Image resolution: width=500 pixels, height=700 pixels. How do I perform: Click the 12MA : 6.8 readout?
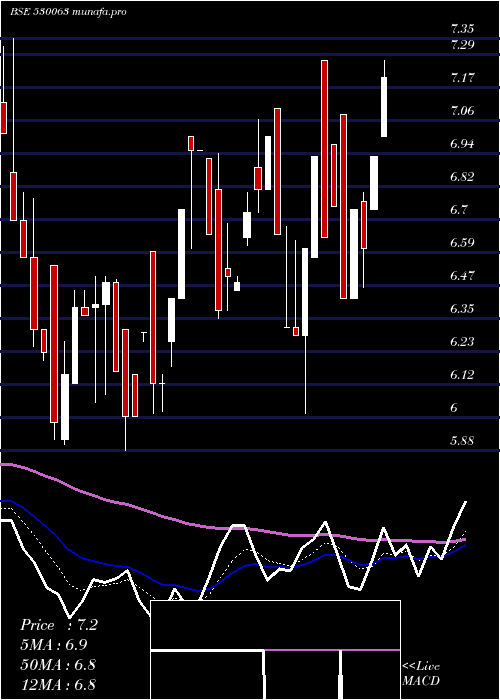pos(58,684)
